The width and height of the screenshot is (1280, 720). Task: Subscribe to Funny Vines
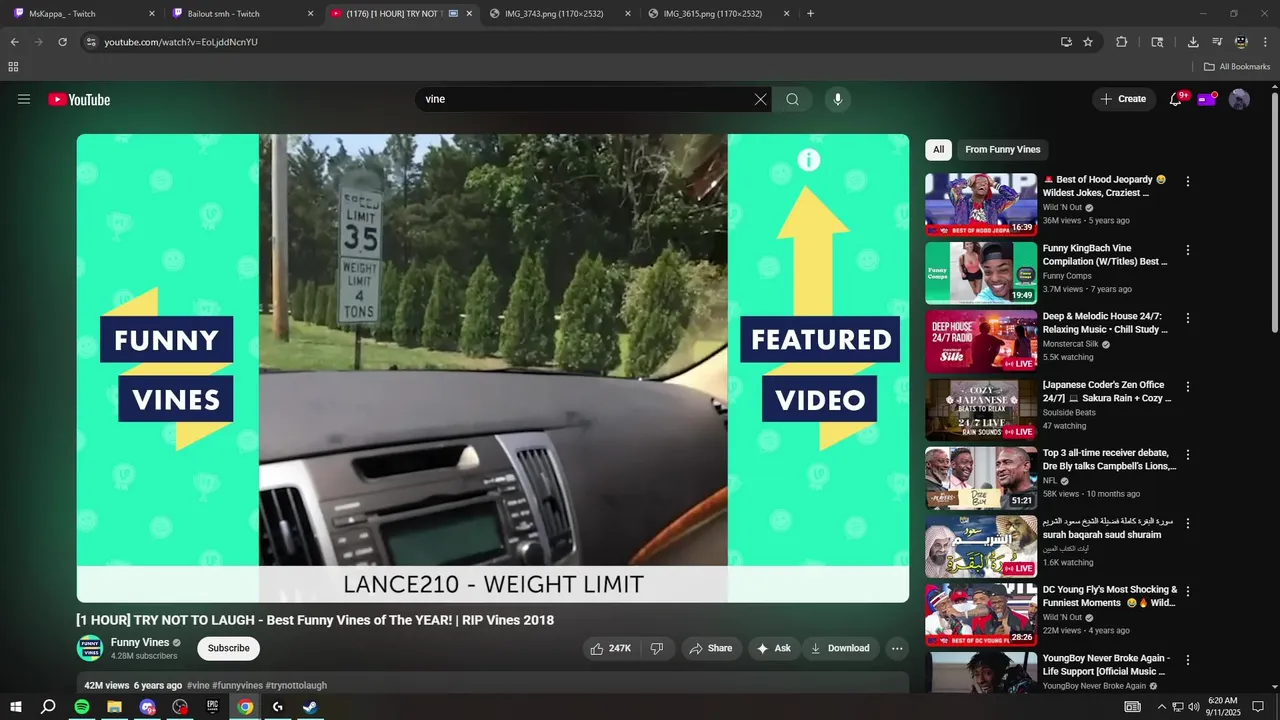point(229,648)
